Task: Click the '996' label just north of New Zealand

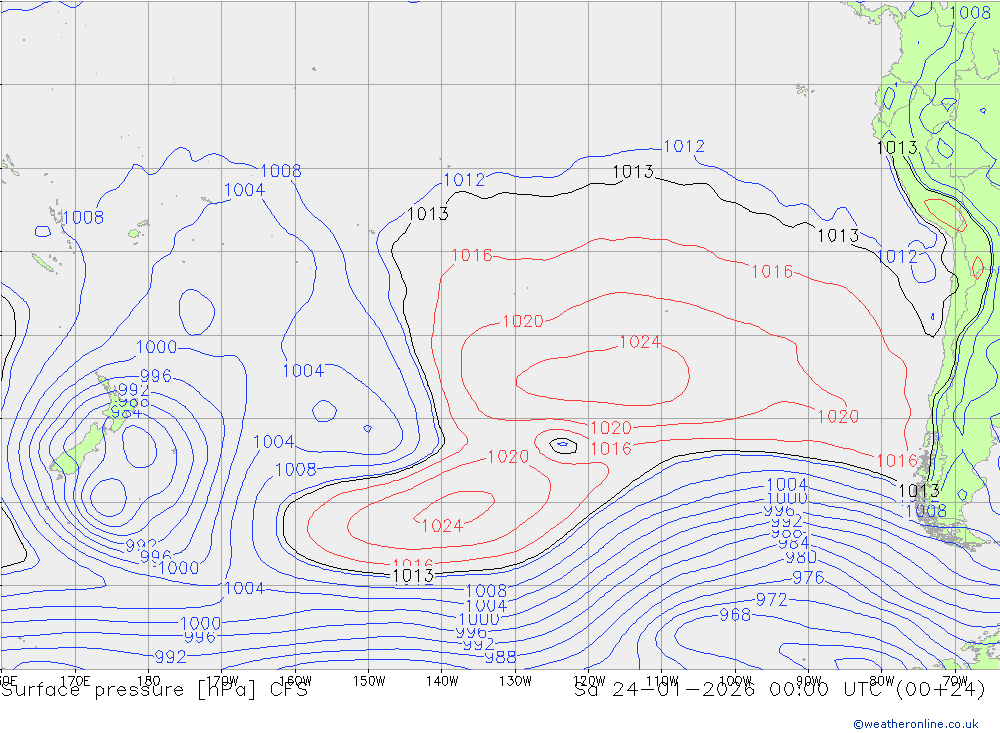Action: (156, 376)
